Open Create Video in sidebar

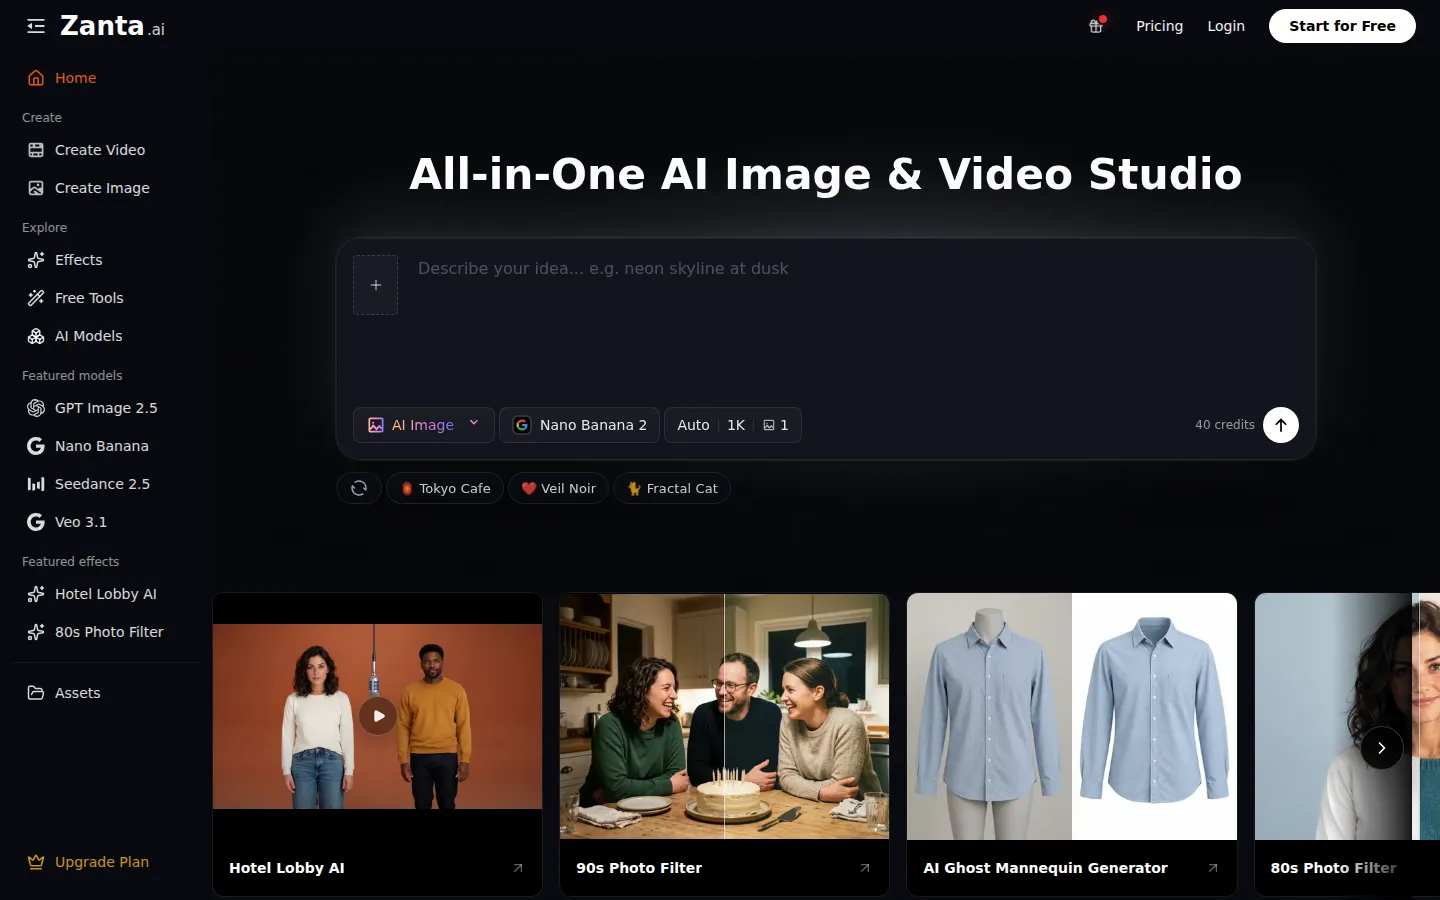click(x=106, y=150)
